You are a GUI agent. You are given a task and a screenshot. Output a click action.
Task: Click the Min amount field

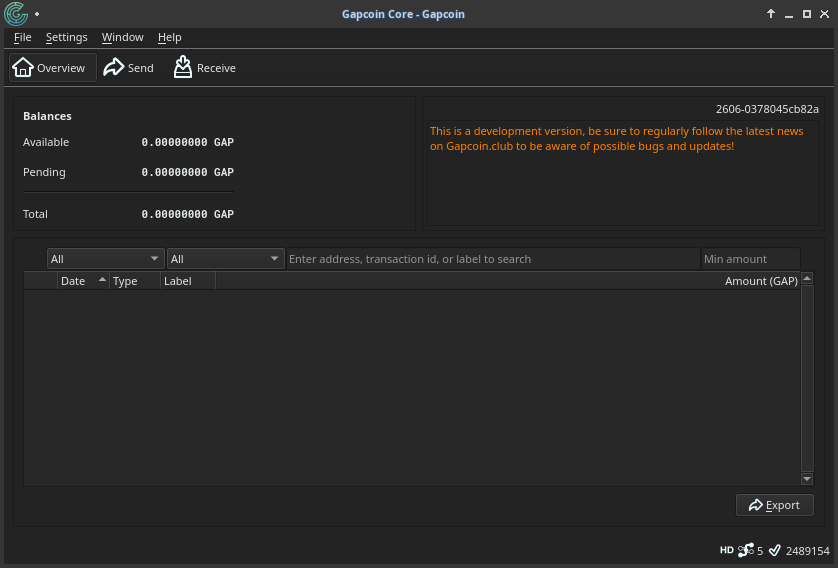pos(750,259)
